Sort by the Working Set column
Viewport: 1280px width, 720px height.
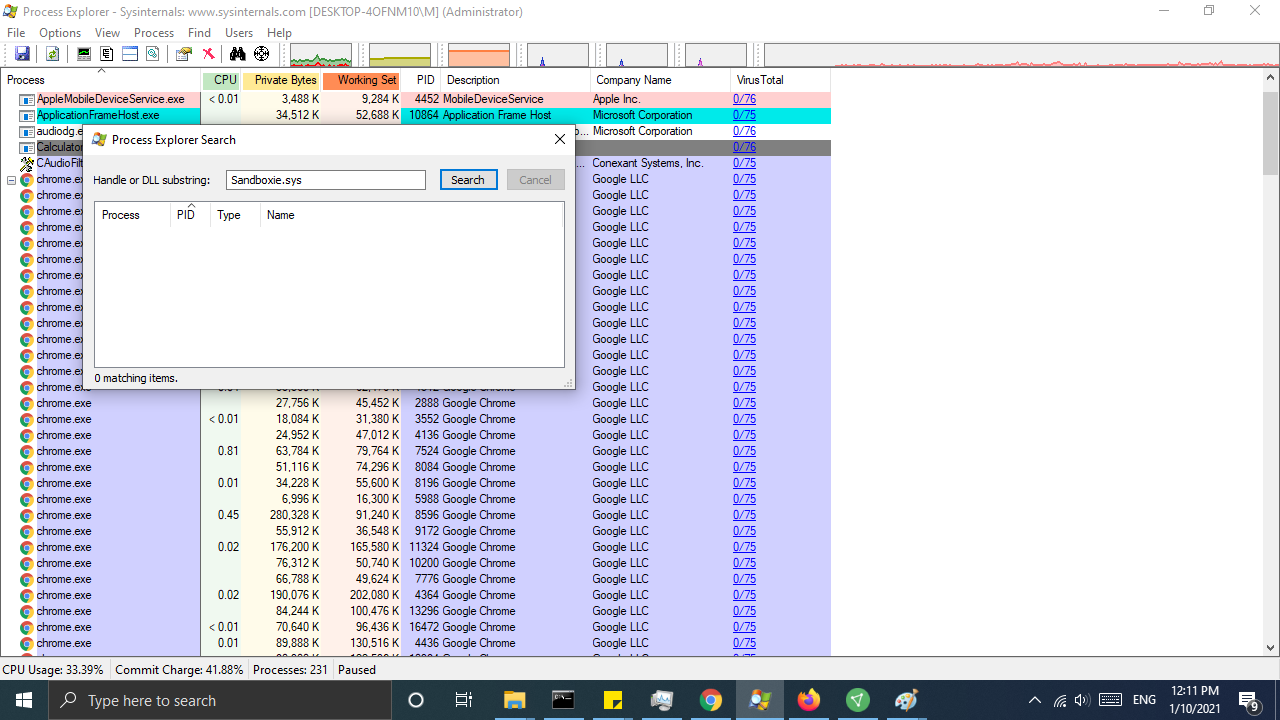point(362,80)
